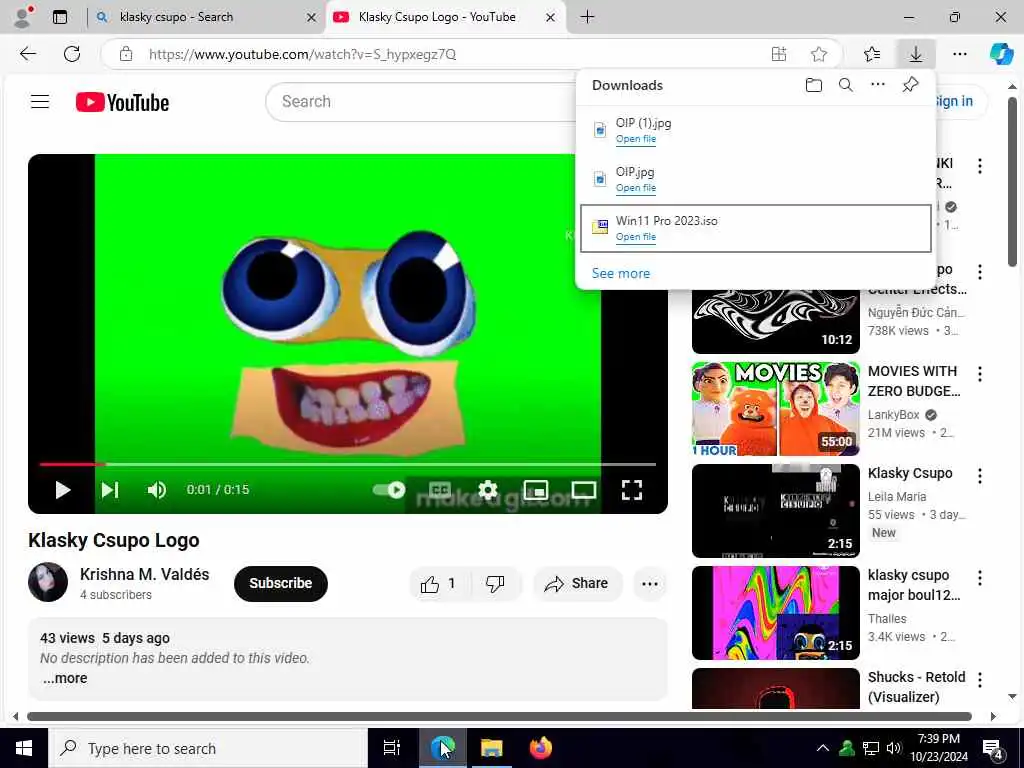Open the apps available icon in address bar
This screenshot has height=768, width=1024.
tap(778, 54)
